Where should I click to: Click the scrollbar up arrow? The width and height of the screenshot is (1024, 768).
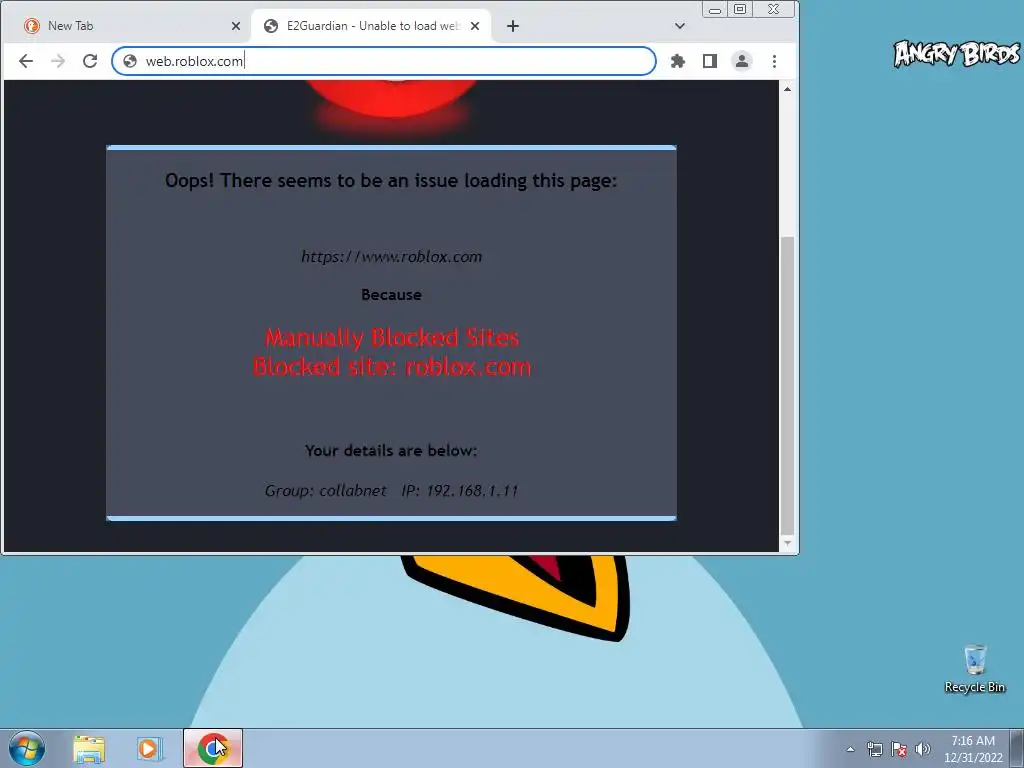[788, 89]
